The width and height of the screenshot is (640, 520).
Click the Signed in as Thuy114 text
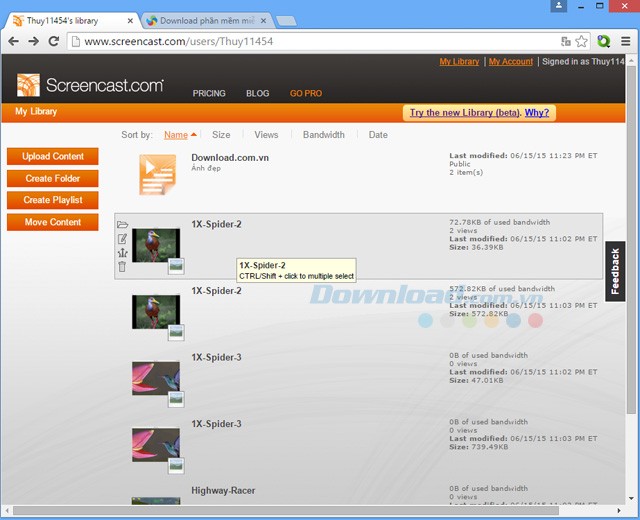click(583, 62)
